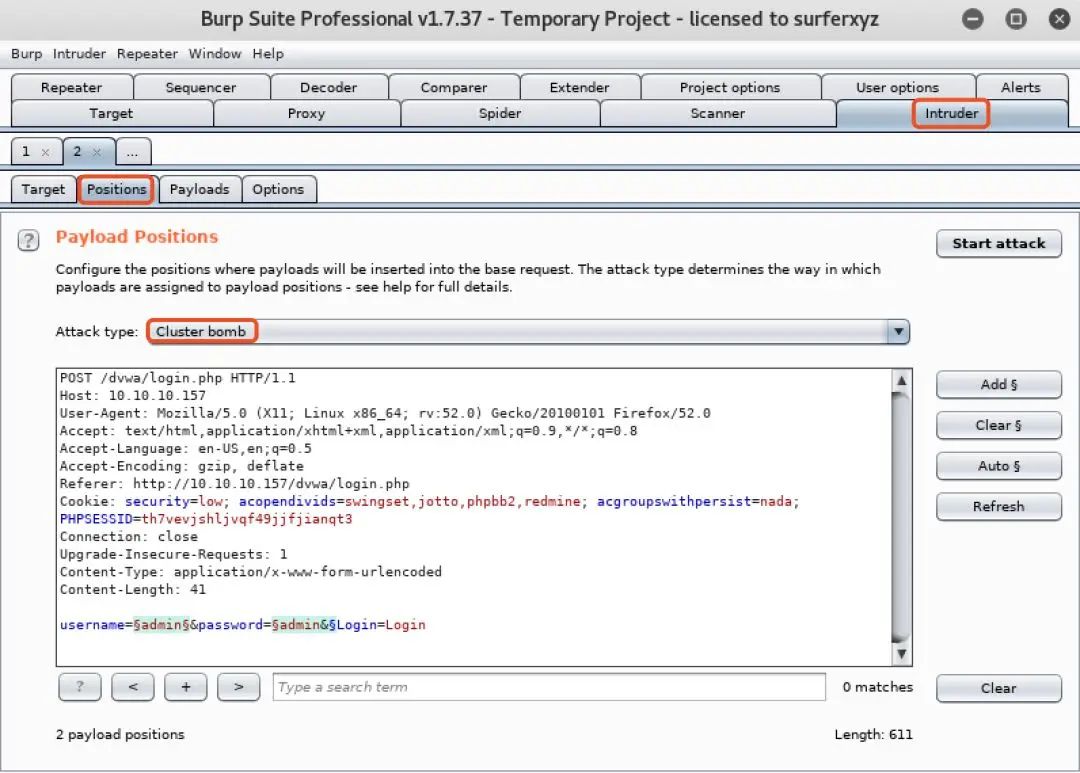Click the Add § button
The image size is (1080, 773).
coord(999,384)
